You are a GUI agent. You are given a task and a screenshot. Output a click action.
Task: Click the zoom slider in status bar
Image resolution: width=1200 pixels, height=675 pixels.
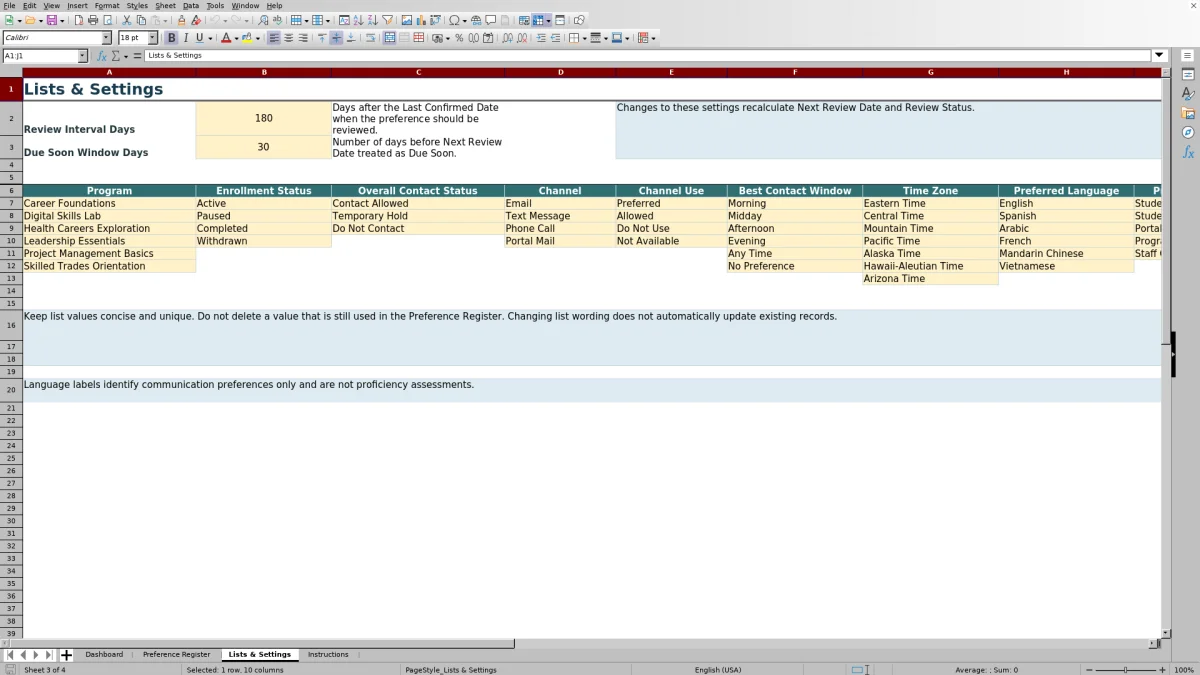click(1125, 670)
